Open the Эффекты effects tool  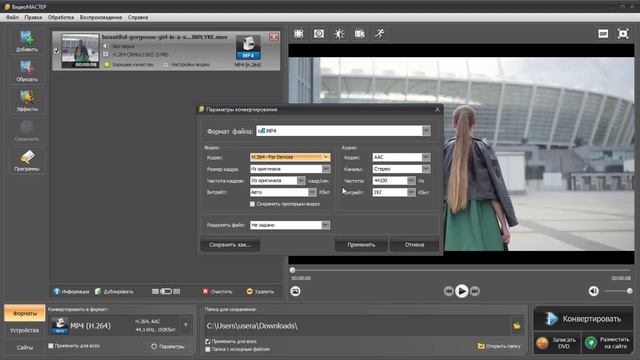(x=27, y=101)
